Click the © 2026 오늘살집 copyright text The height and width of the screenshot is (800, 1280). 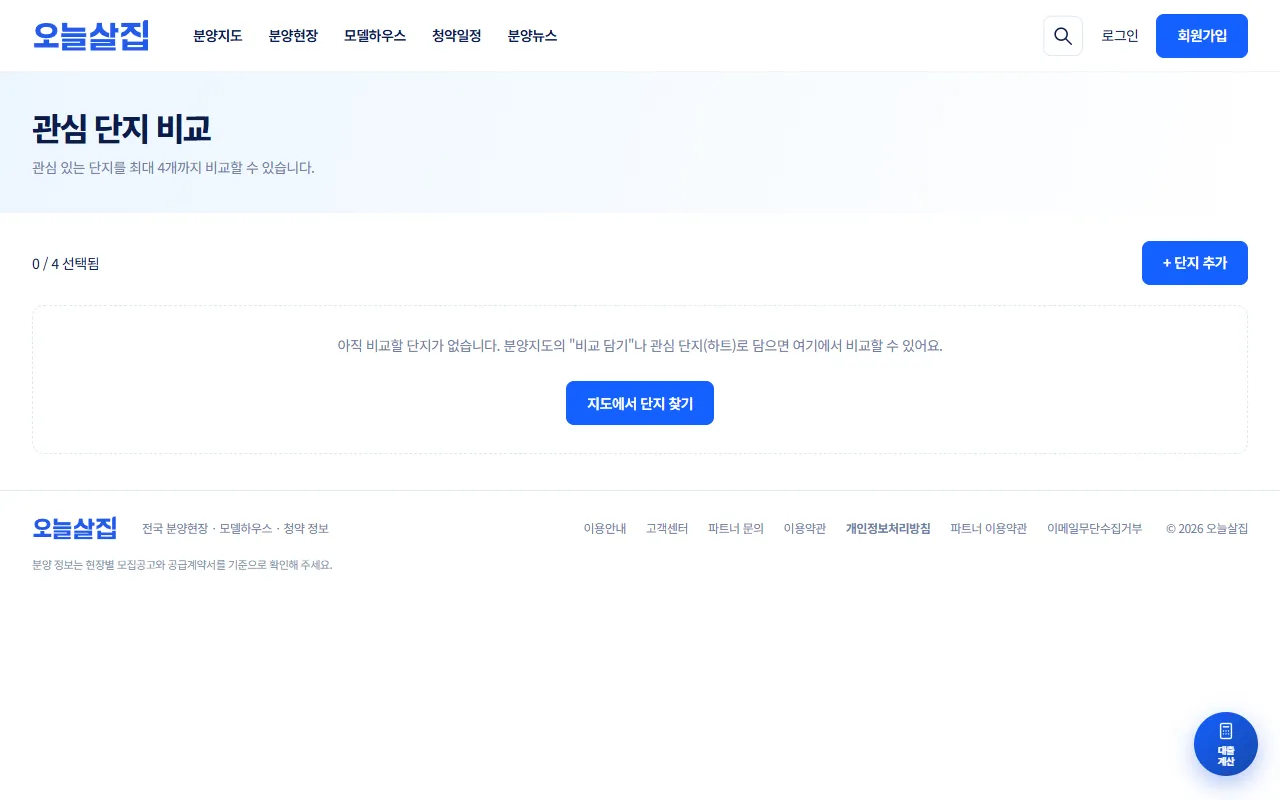[x=1207, y=528]
